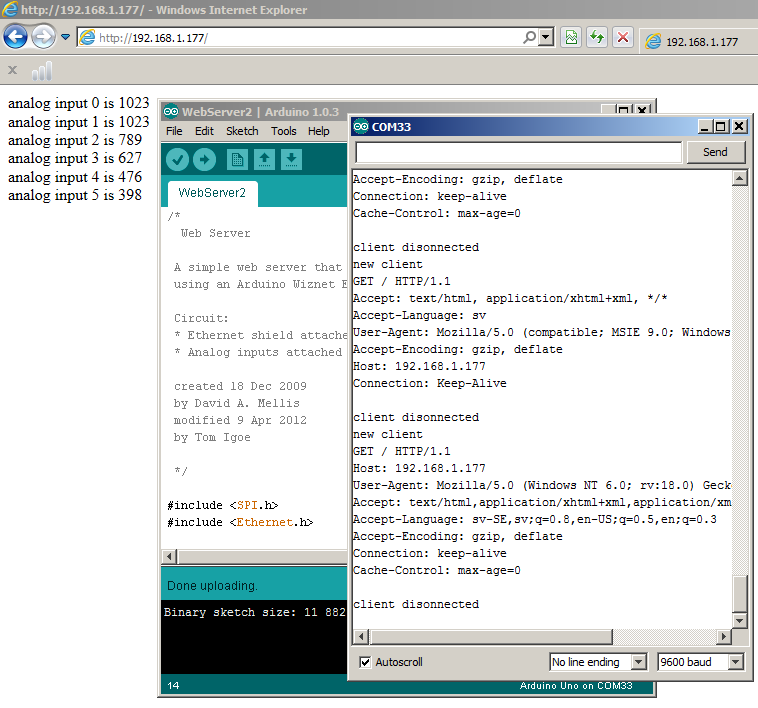Click the 'analog input 0 is 1023' text
Viewport: 758px width, 708px height.
click(x=78, y=103)
